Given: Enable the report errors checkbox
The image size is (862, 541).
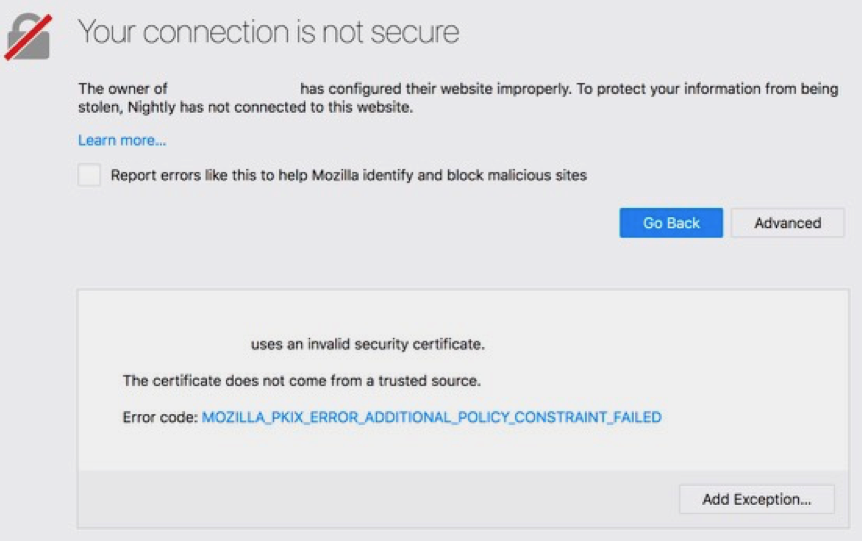Looking at the screenshot, I should [90, 175].
